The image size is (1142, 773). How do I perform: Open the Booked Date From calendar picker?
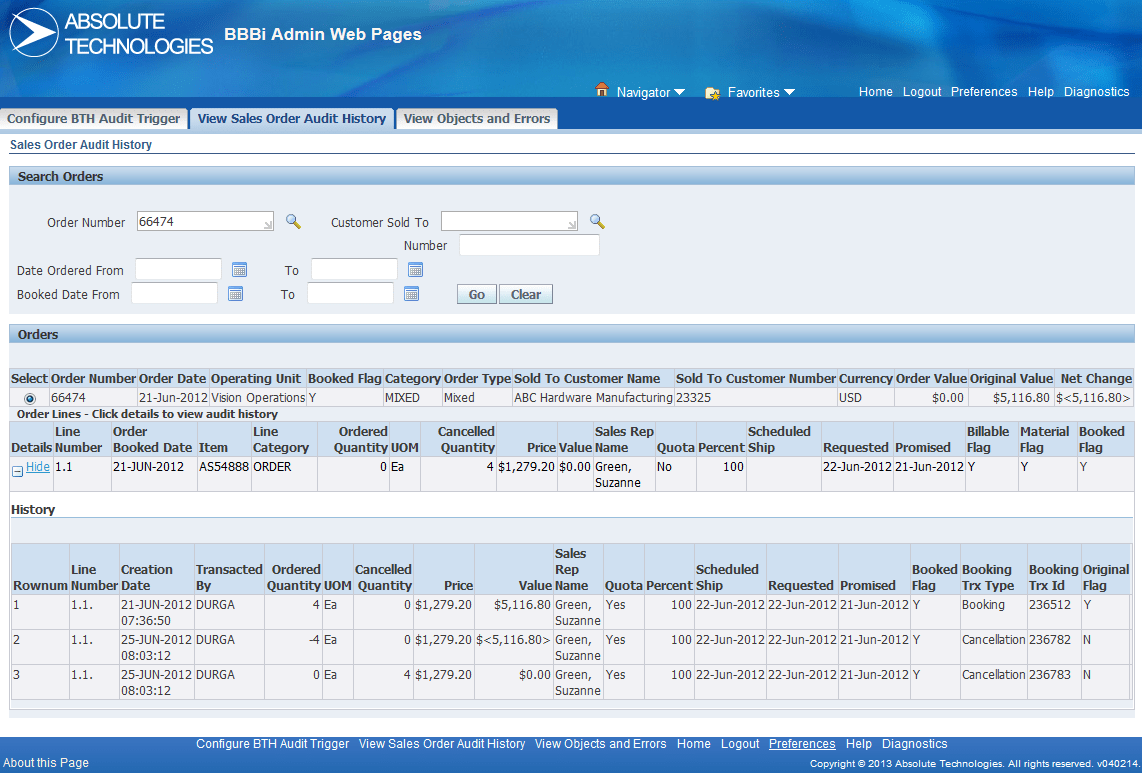(234, 292)
